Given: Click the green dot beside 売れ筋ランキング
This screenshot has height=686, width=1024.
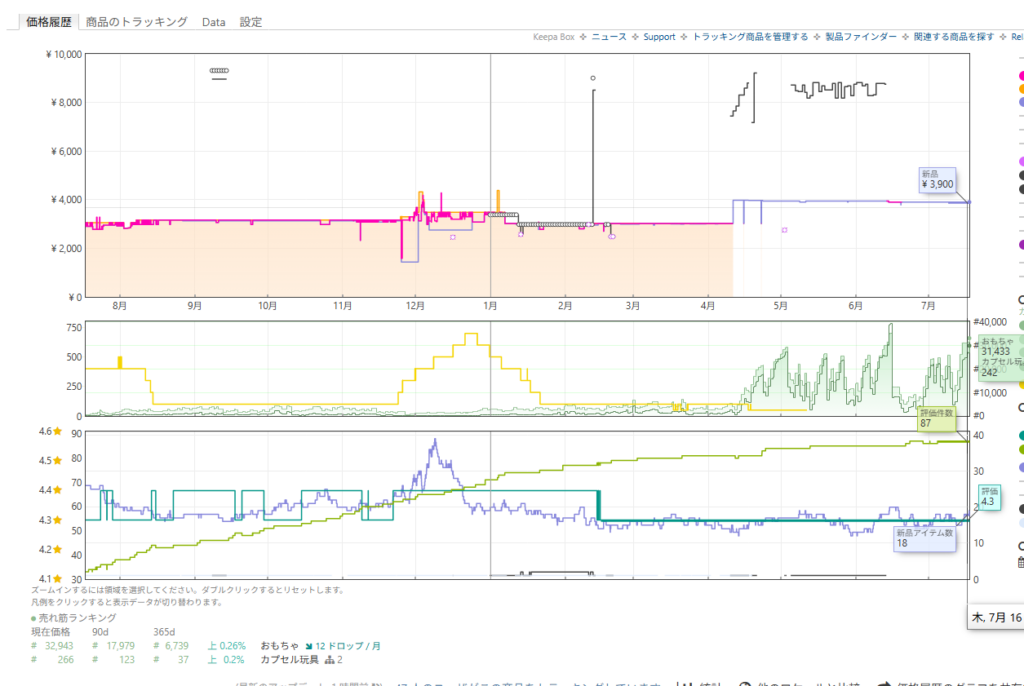Looking at the screenshot, I should point(33,618).
